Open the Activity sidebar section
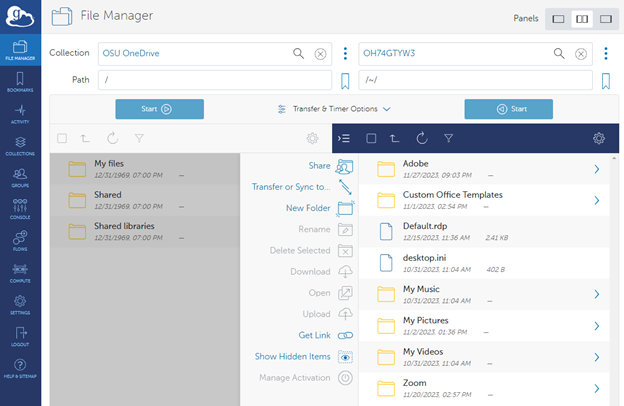The image size is (624, 406). (x=20, y=114)
